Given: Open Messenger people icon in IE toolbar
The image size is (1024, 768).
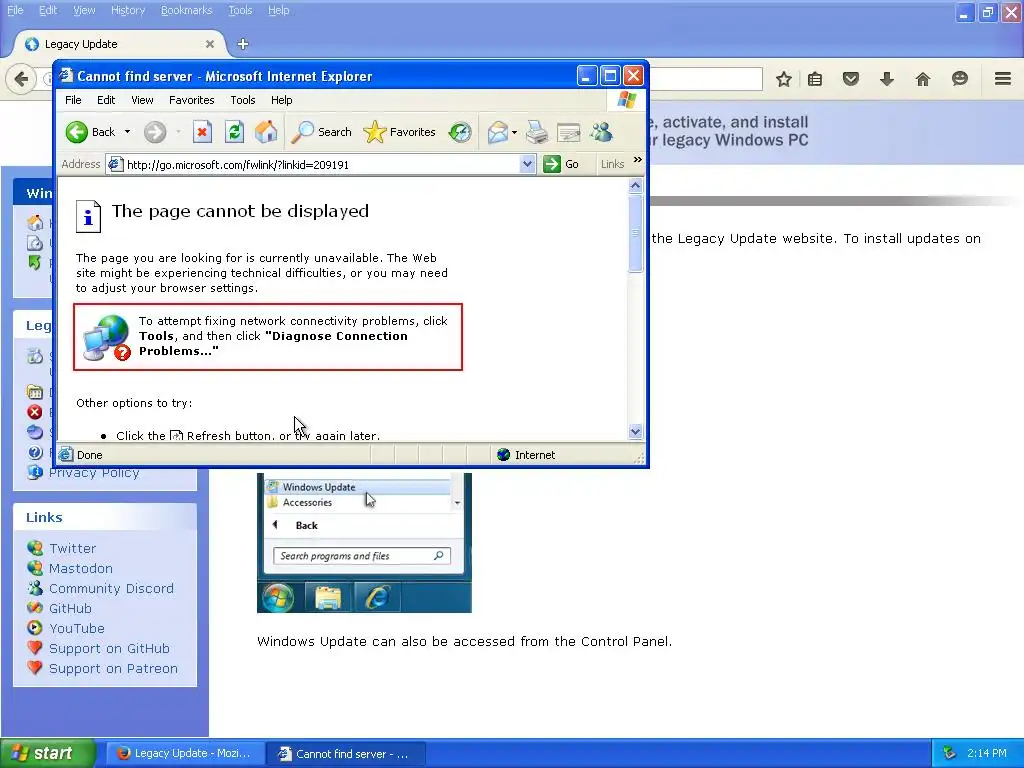Looking at the screenshot, I should pos(601,132).
